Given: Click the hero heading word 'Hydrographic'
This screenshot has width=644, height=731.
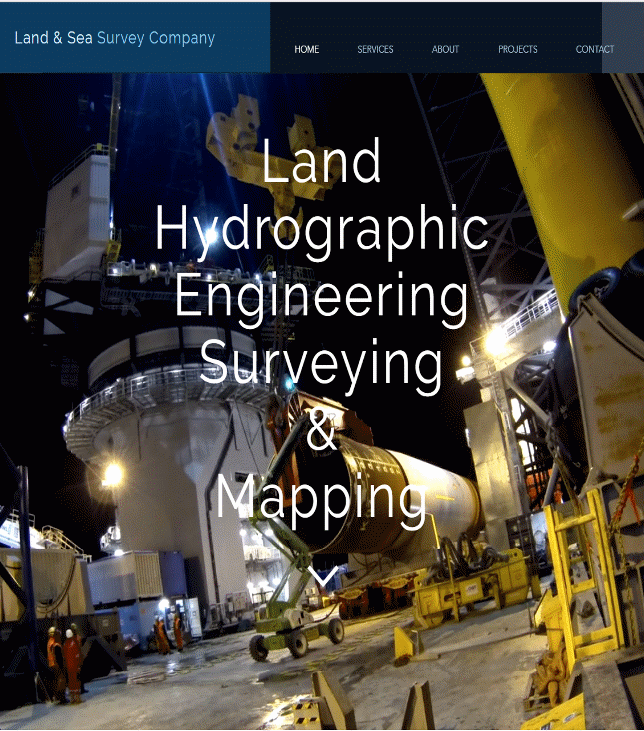Looking at the screenshot, I should point(322,231).
